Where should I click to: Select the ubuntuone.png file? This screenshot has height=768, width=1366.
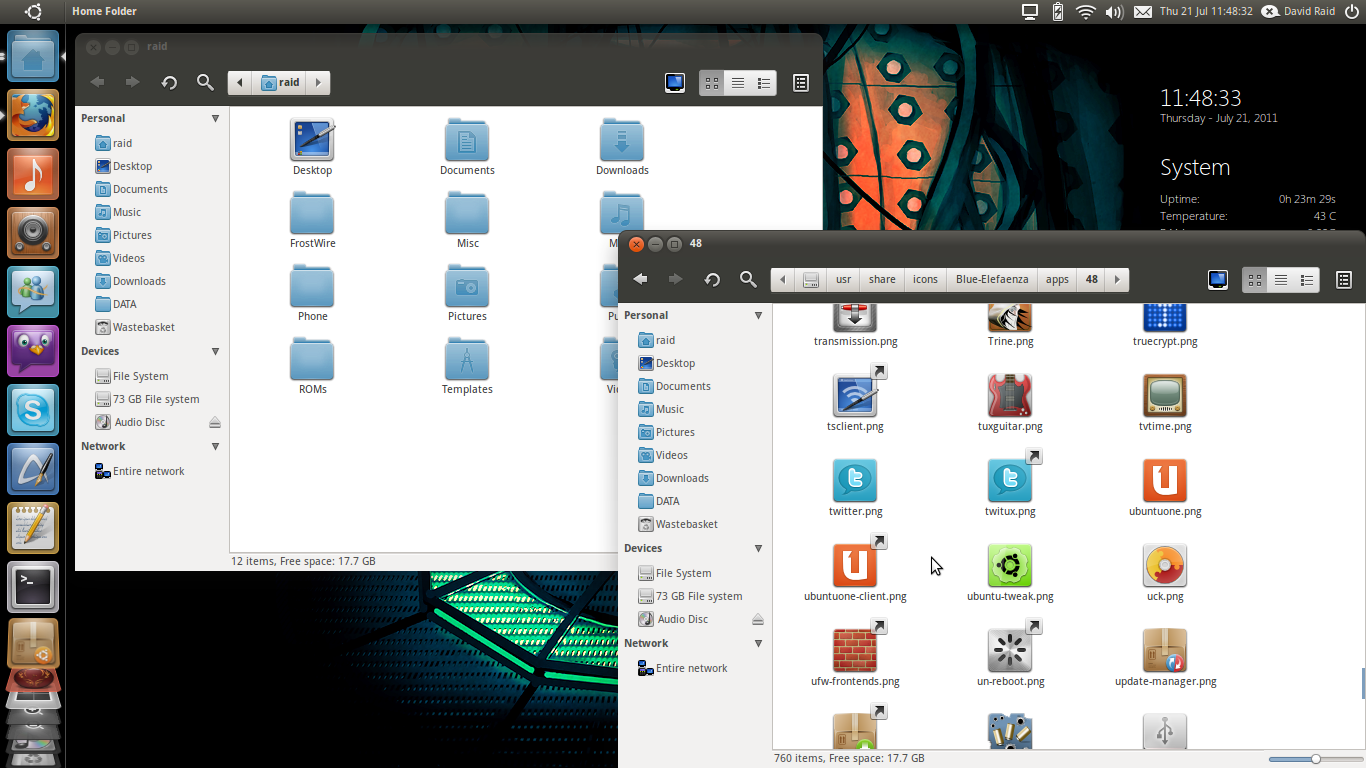click(1165, 481)
